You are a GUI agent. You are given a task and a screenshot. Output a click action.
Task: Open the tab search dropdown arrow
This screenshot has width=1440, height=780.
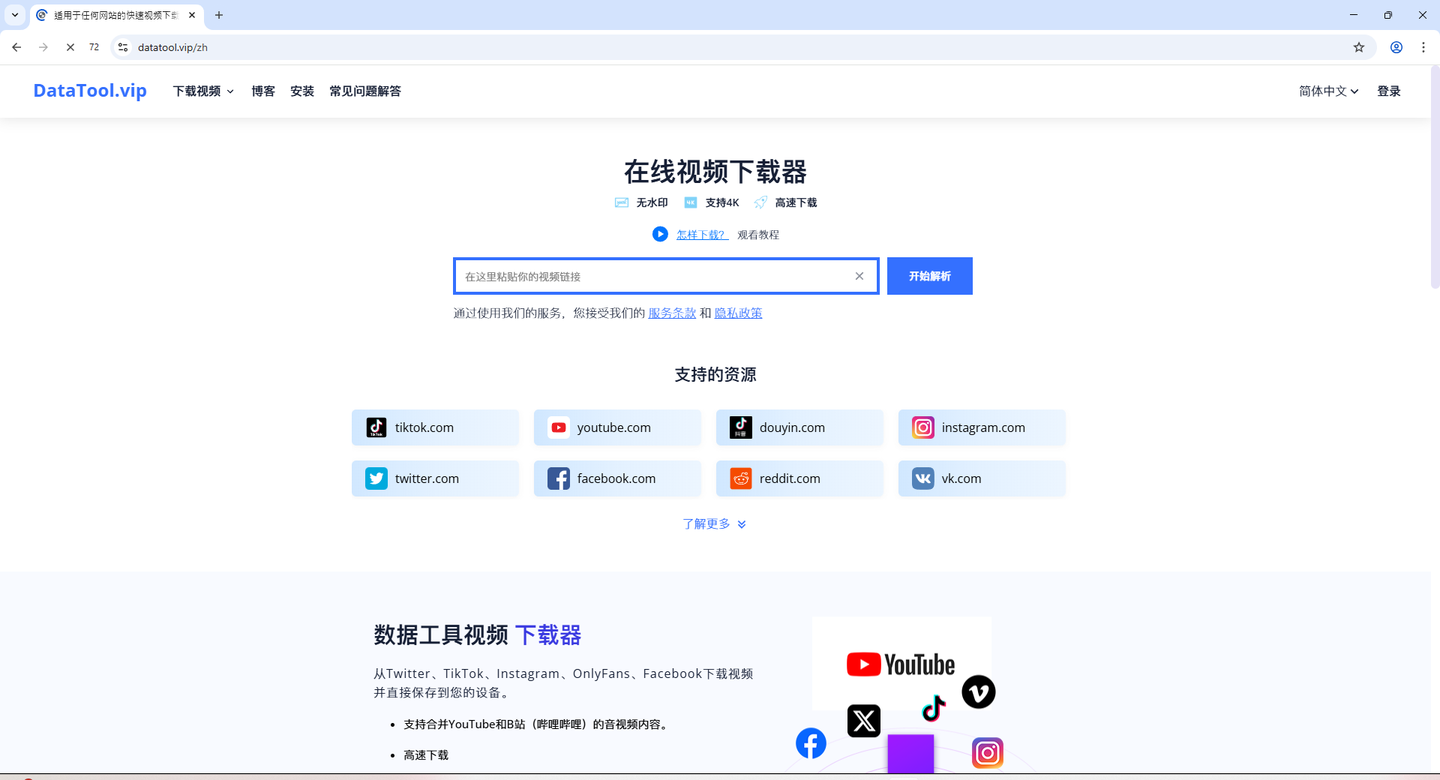pyautogui.click(x=15, y=15)
